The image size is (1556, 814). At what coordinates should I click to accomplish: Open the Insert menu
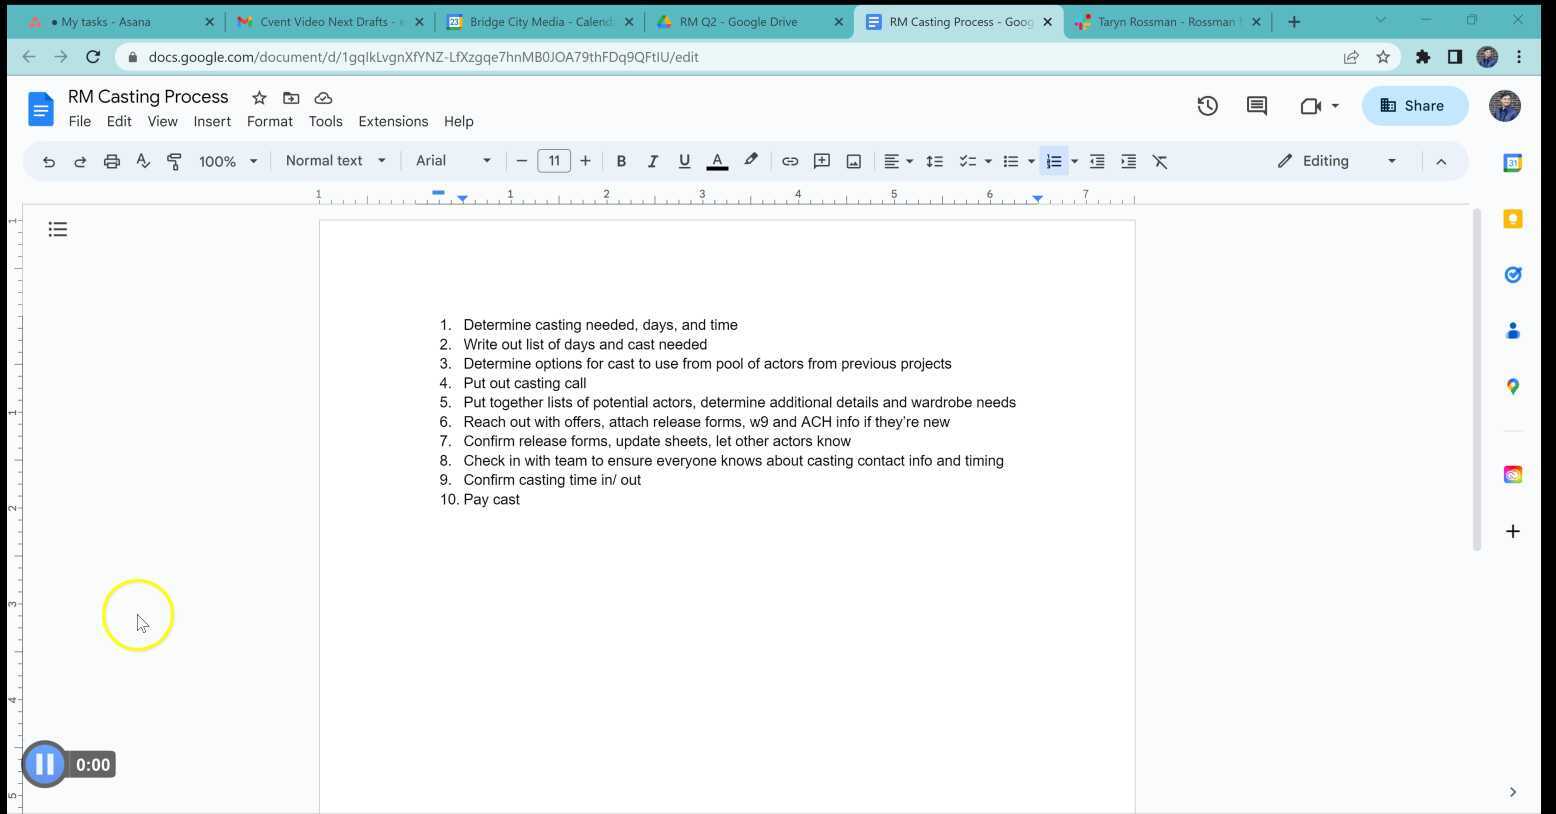coord(212,121)
